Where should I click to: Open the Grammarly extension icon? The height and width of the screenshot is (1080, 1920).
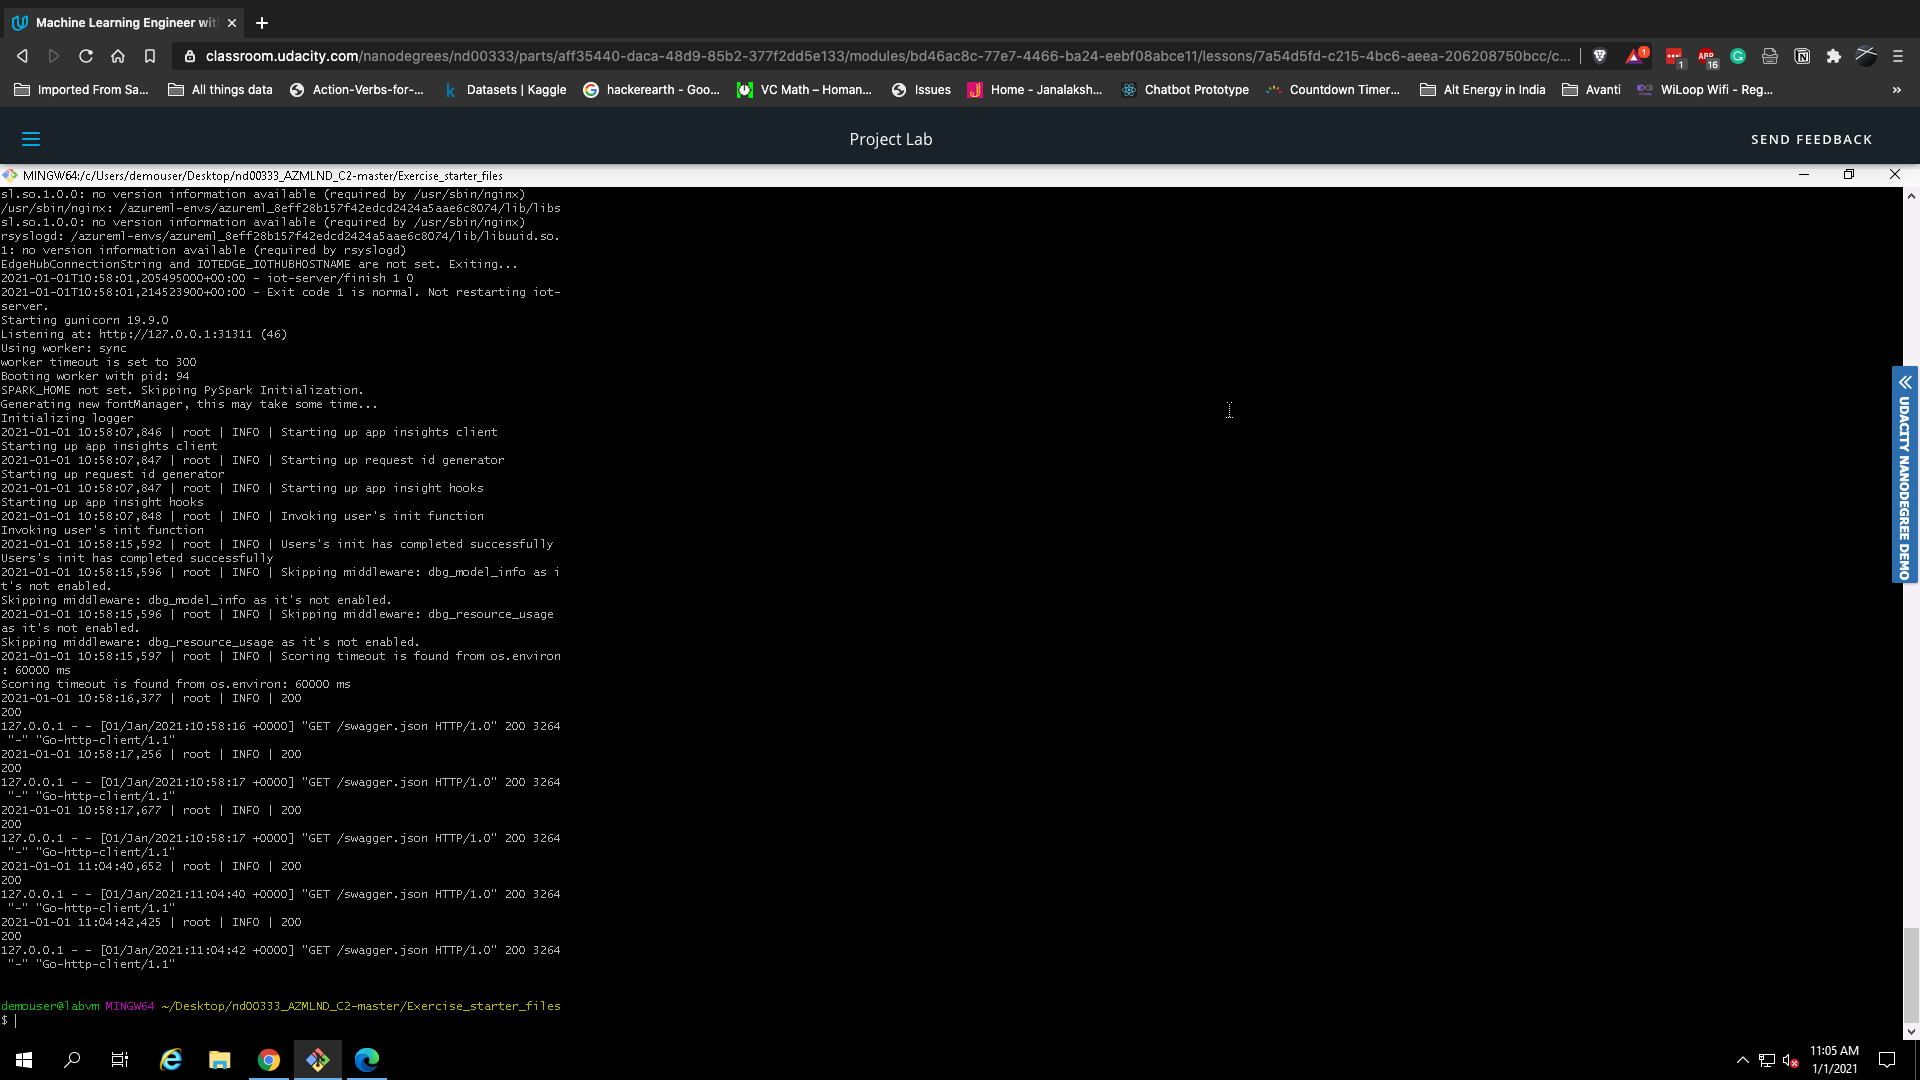pos(1738,56)
